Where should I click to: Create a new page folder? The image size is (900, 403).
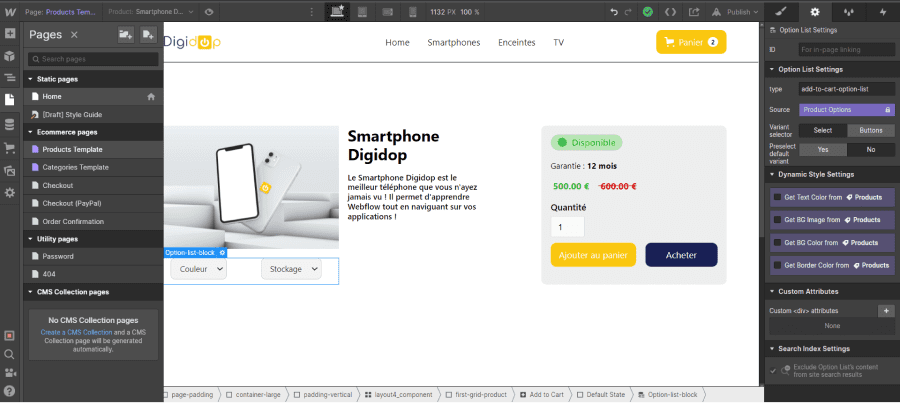[x=125, y=34]
